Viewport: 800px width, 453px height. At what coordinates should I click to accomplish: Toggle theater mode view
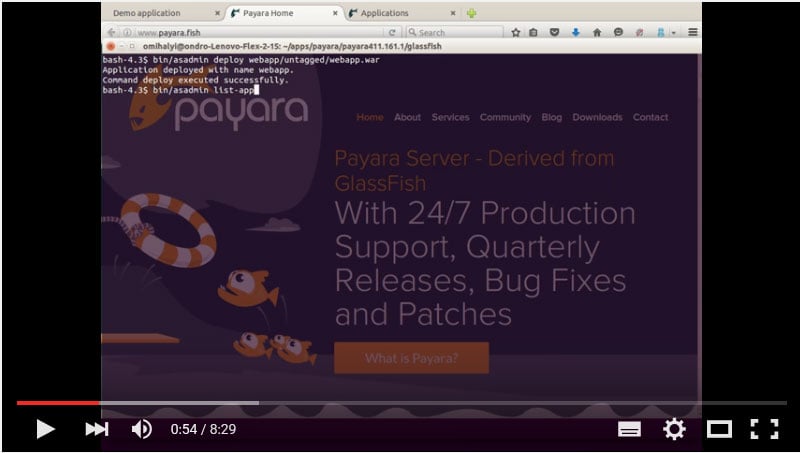tap(719, 429)
